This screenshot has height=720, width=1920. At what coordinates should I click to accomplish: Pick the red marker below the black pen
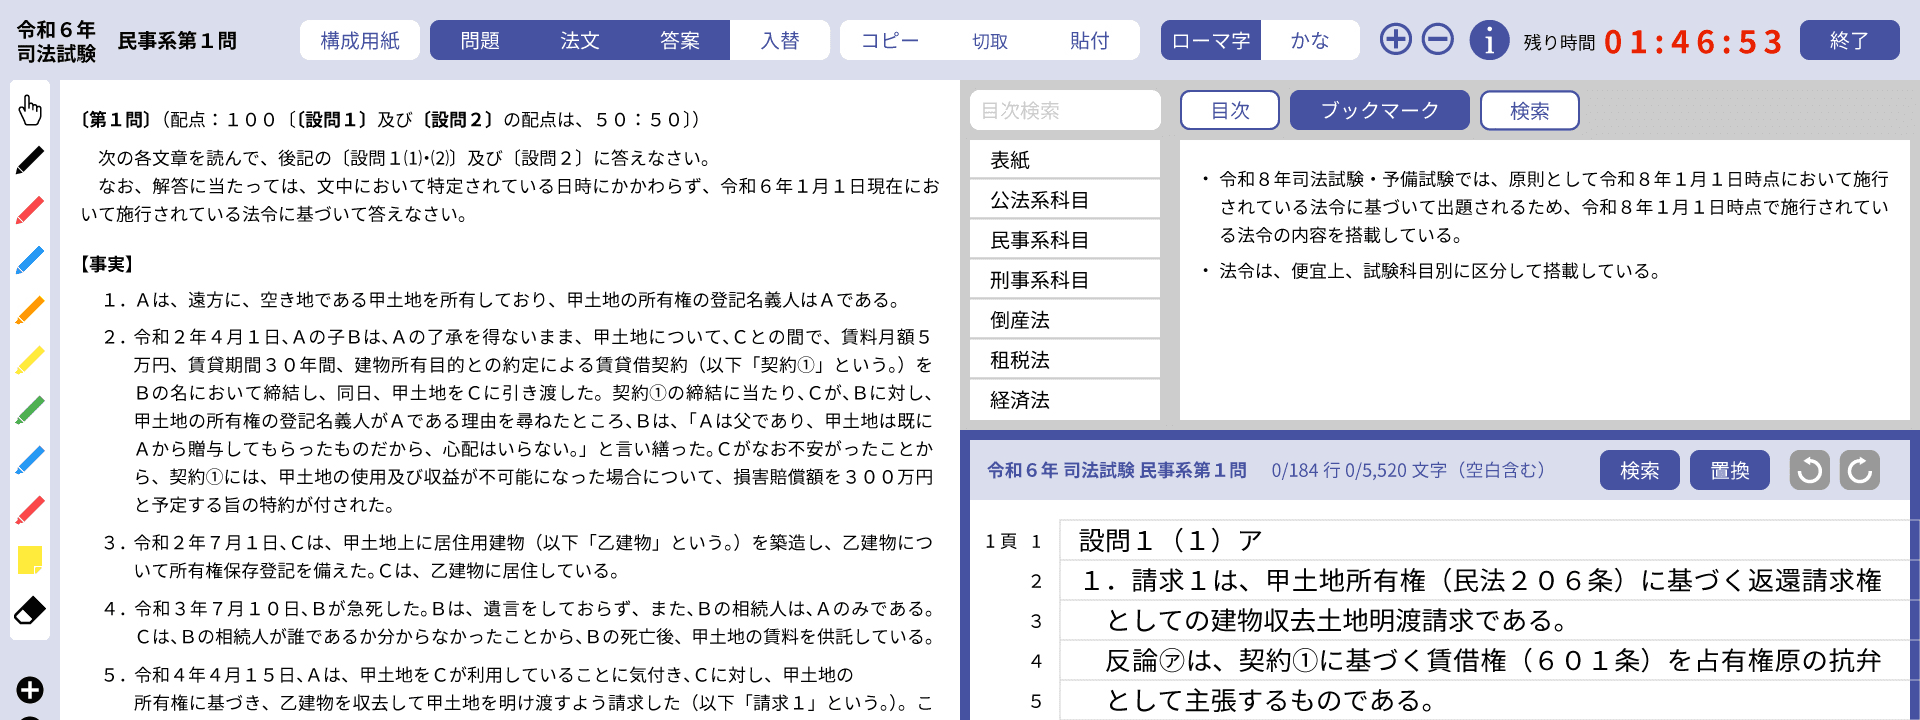pos(30,210)
